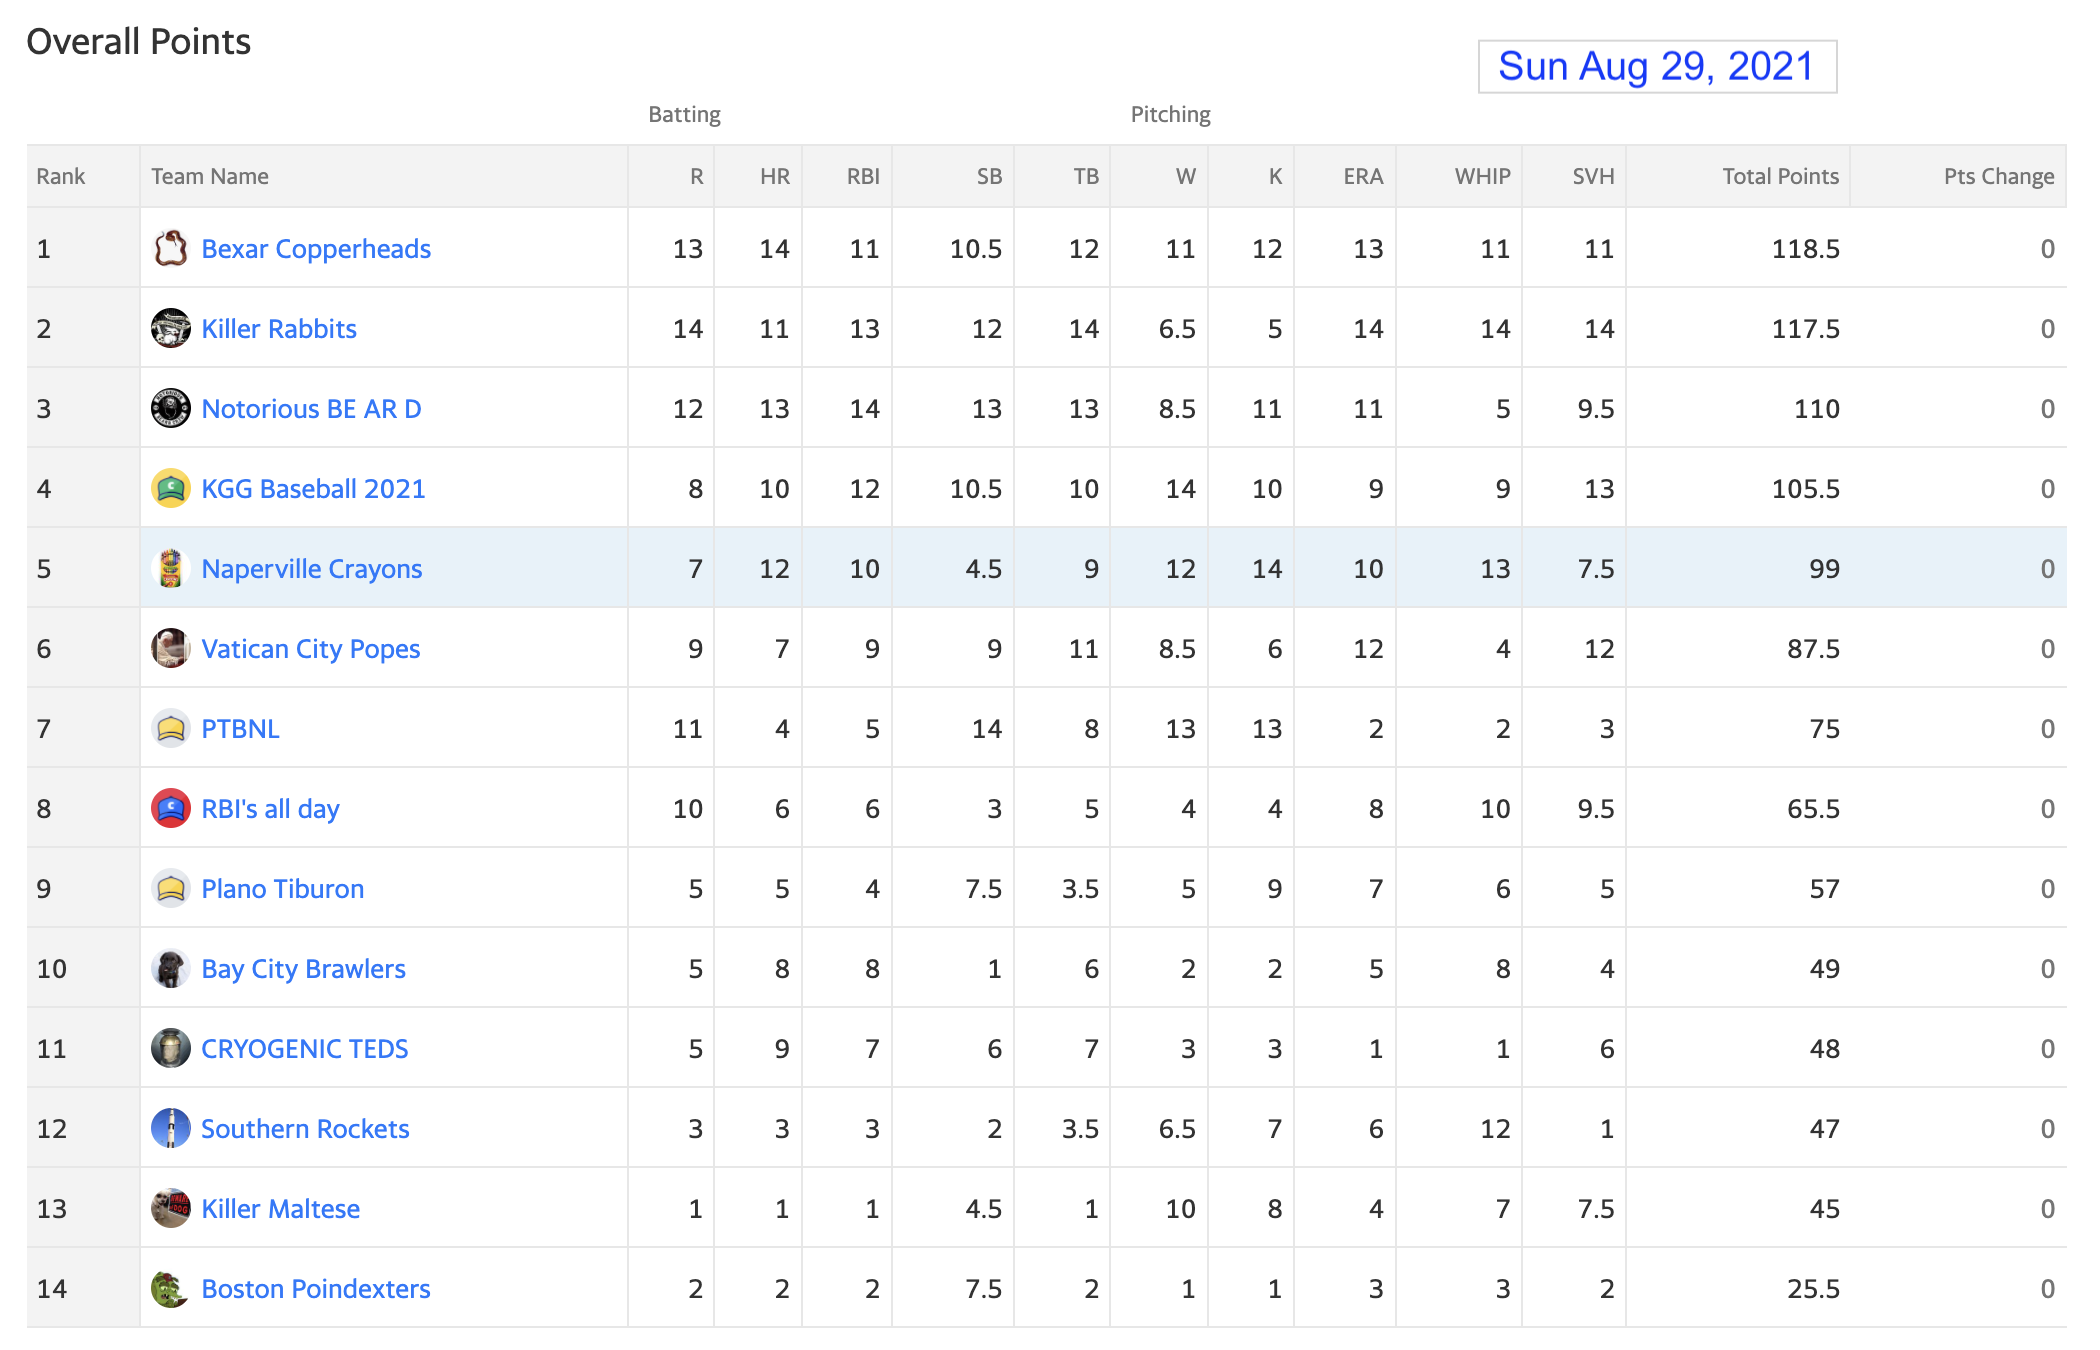2100x1350 pixels.
Task: Select the Sun Aug 29, 2021 date box
Action: [1657, 66]
